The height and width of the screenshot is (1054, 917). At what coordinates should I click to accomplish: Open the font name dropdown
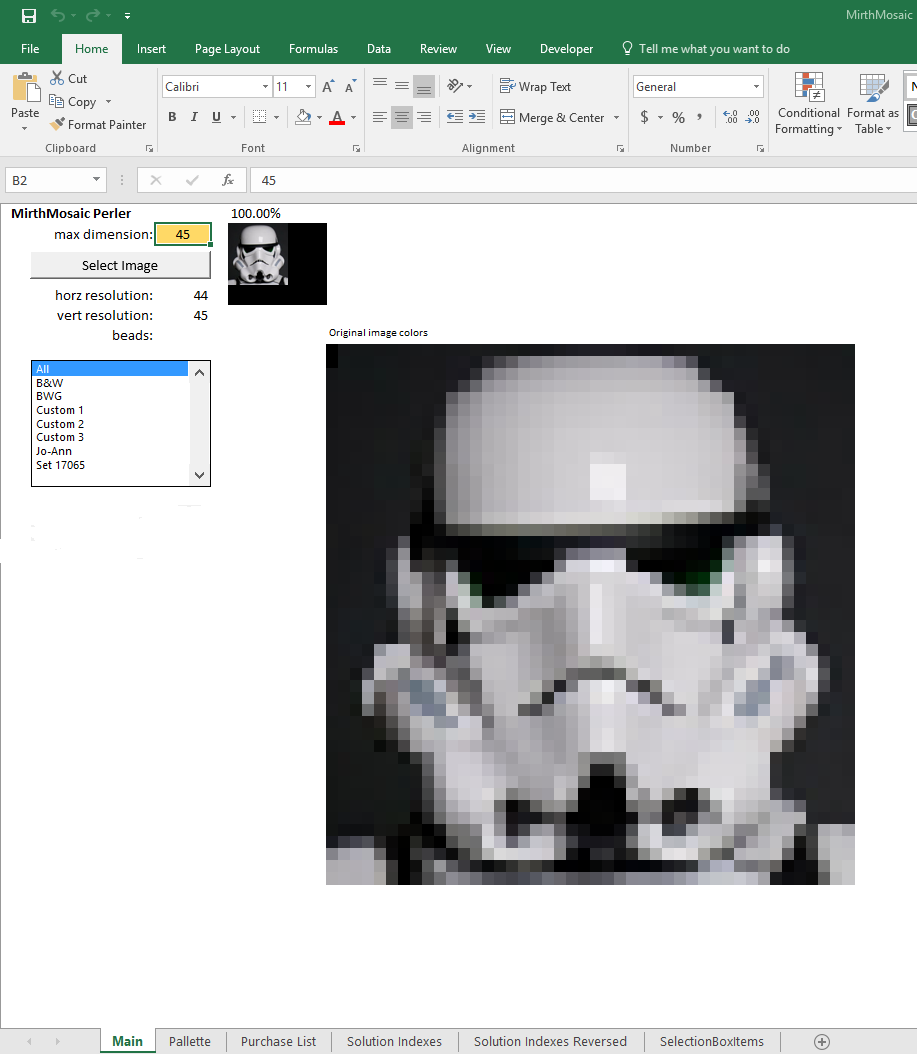click(x=262, y=86)
